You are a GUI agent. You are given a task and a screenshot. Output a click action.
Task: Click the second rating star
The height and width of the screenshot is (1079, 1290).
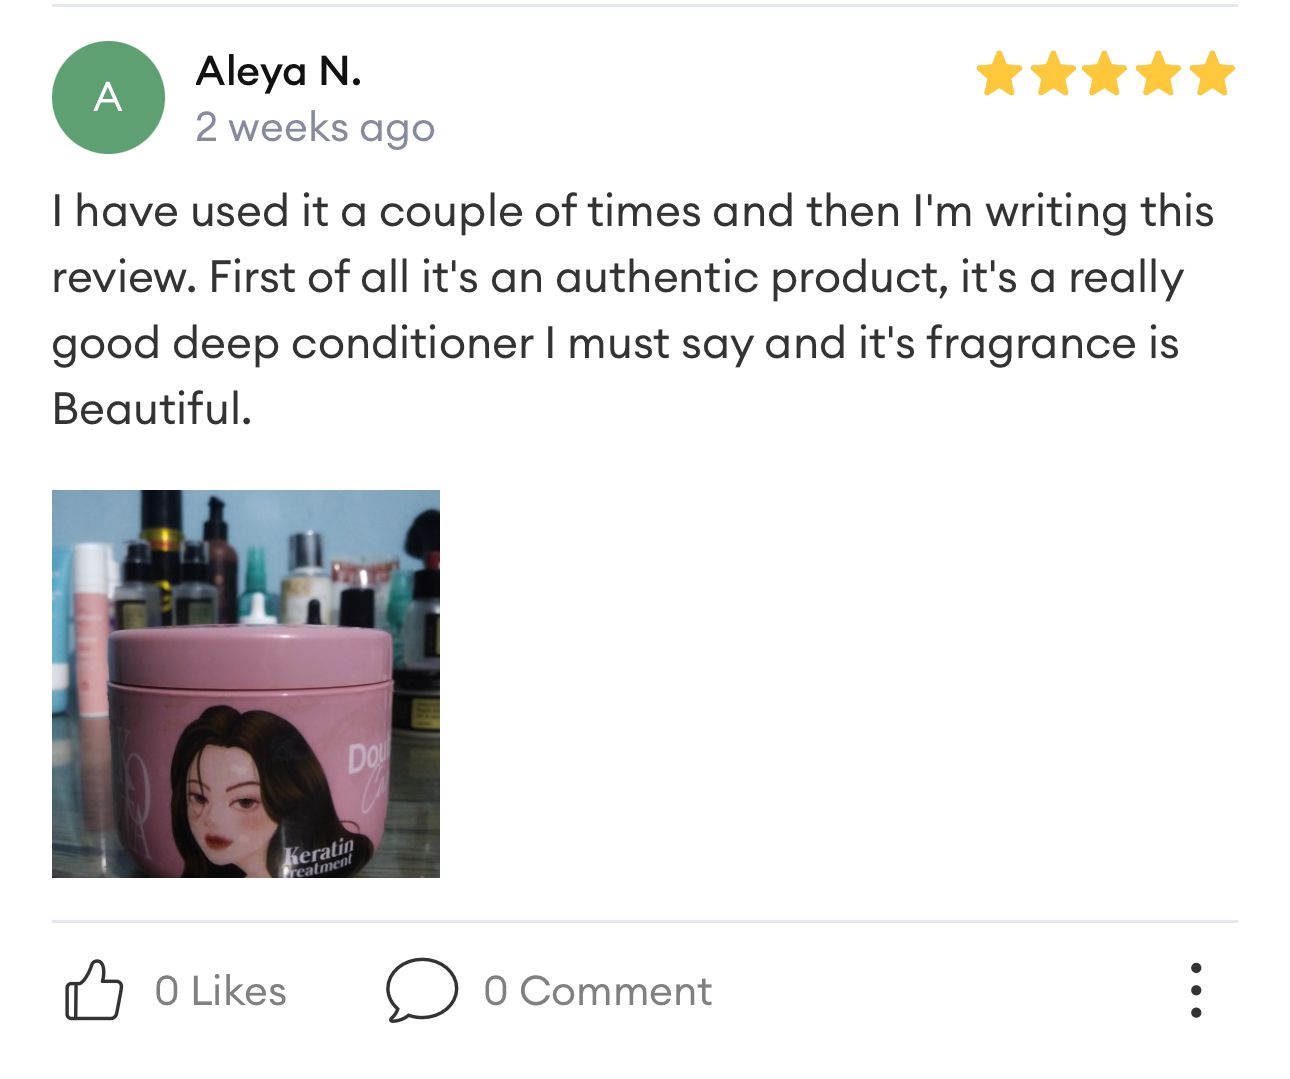(x=1053, y=75)
